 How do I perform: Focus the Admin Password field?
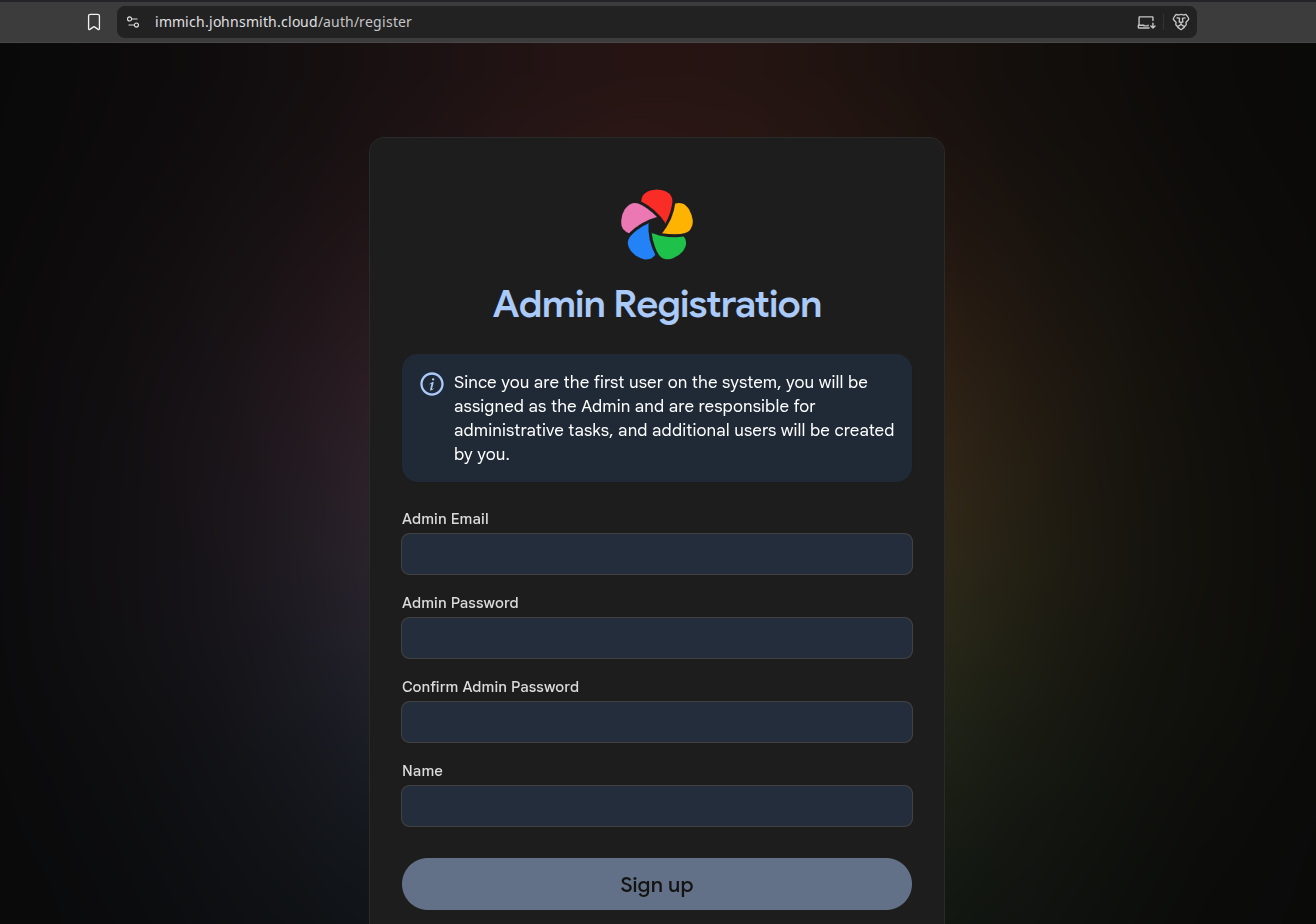[657, 638]
